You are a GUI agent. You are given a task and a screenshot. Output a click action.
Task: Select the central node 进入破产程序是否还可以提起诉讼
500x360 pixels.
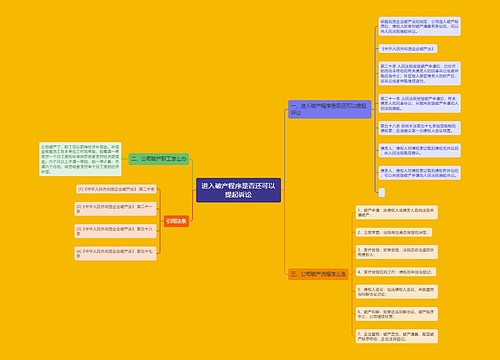point(238,190)
